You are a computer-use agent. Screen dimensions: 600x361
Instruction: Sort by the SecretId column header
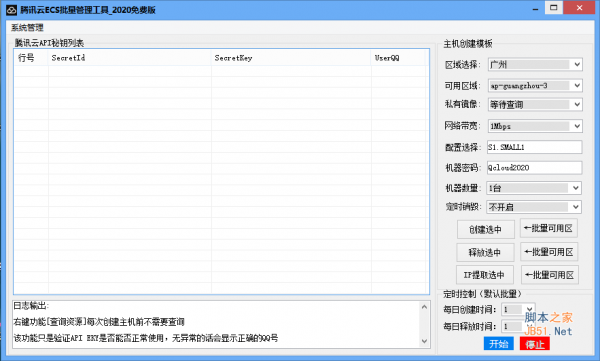click(x=130, y=58)
